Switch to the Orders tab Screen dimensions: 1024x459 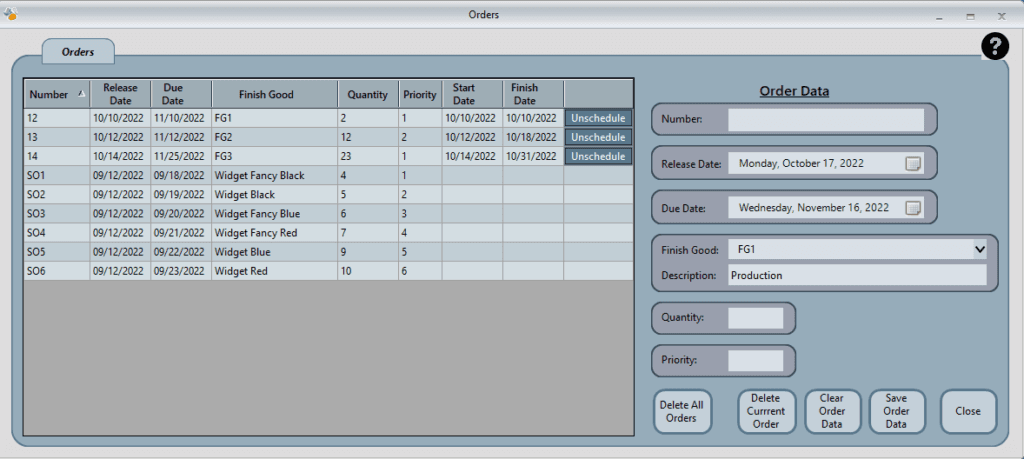78,51
